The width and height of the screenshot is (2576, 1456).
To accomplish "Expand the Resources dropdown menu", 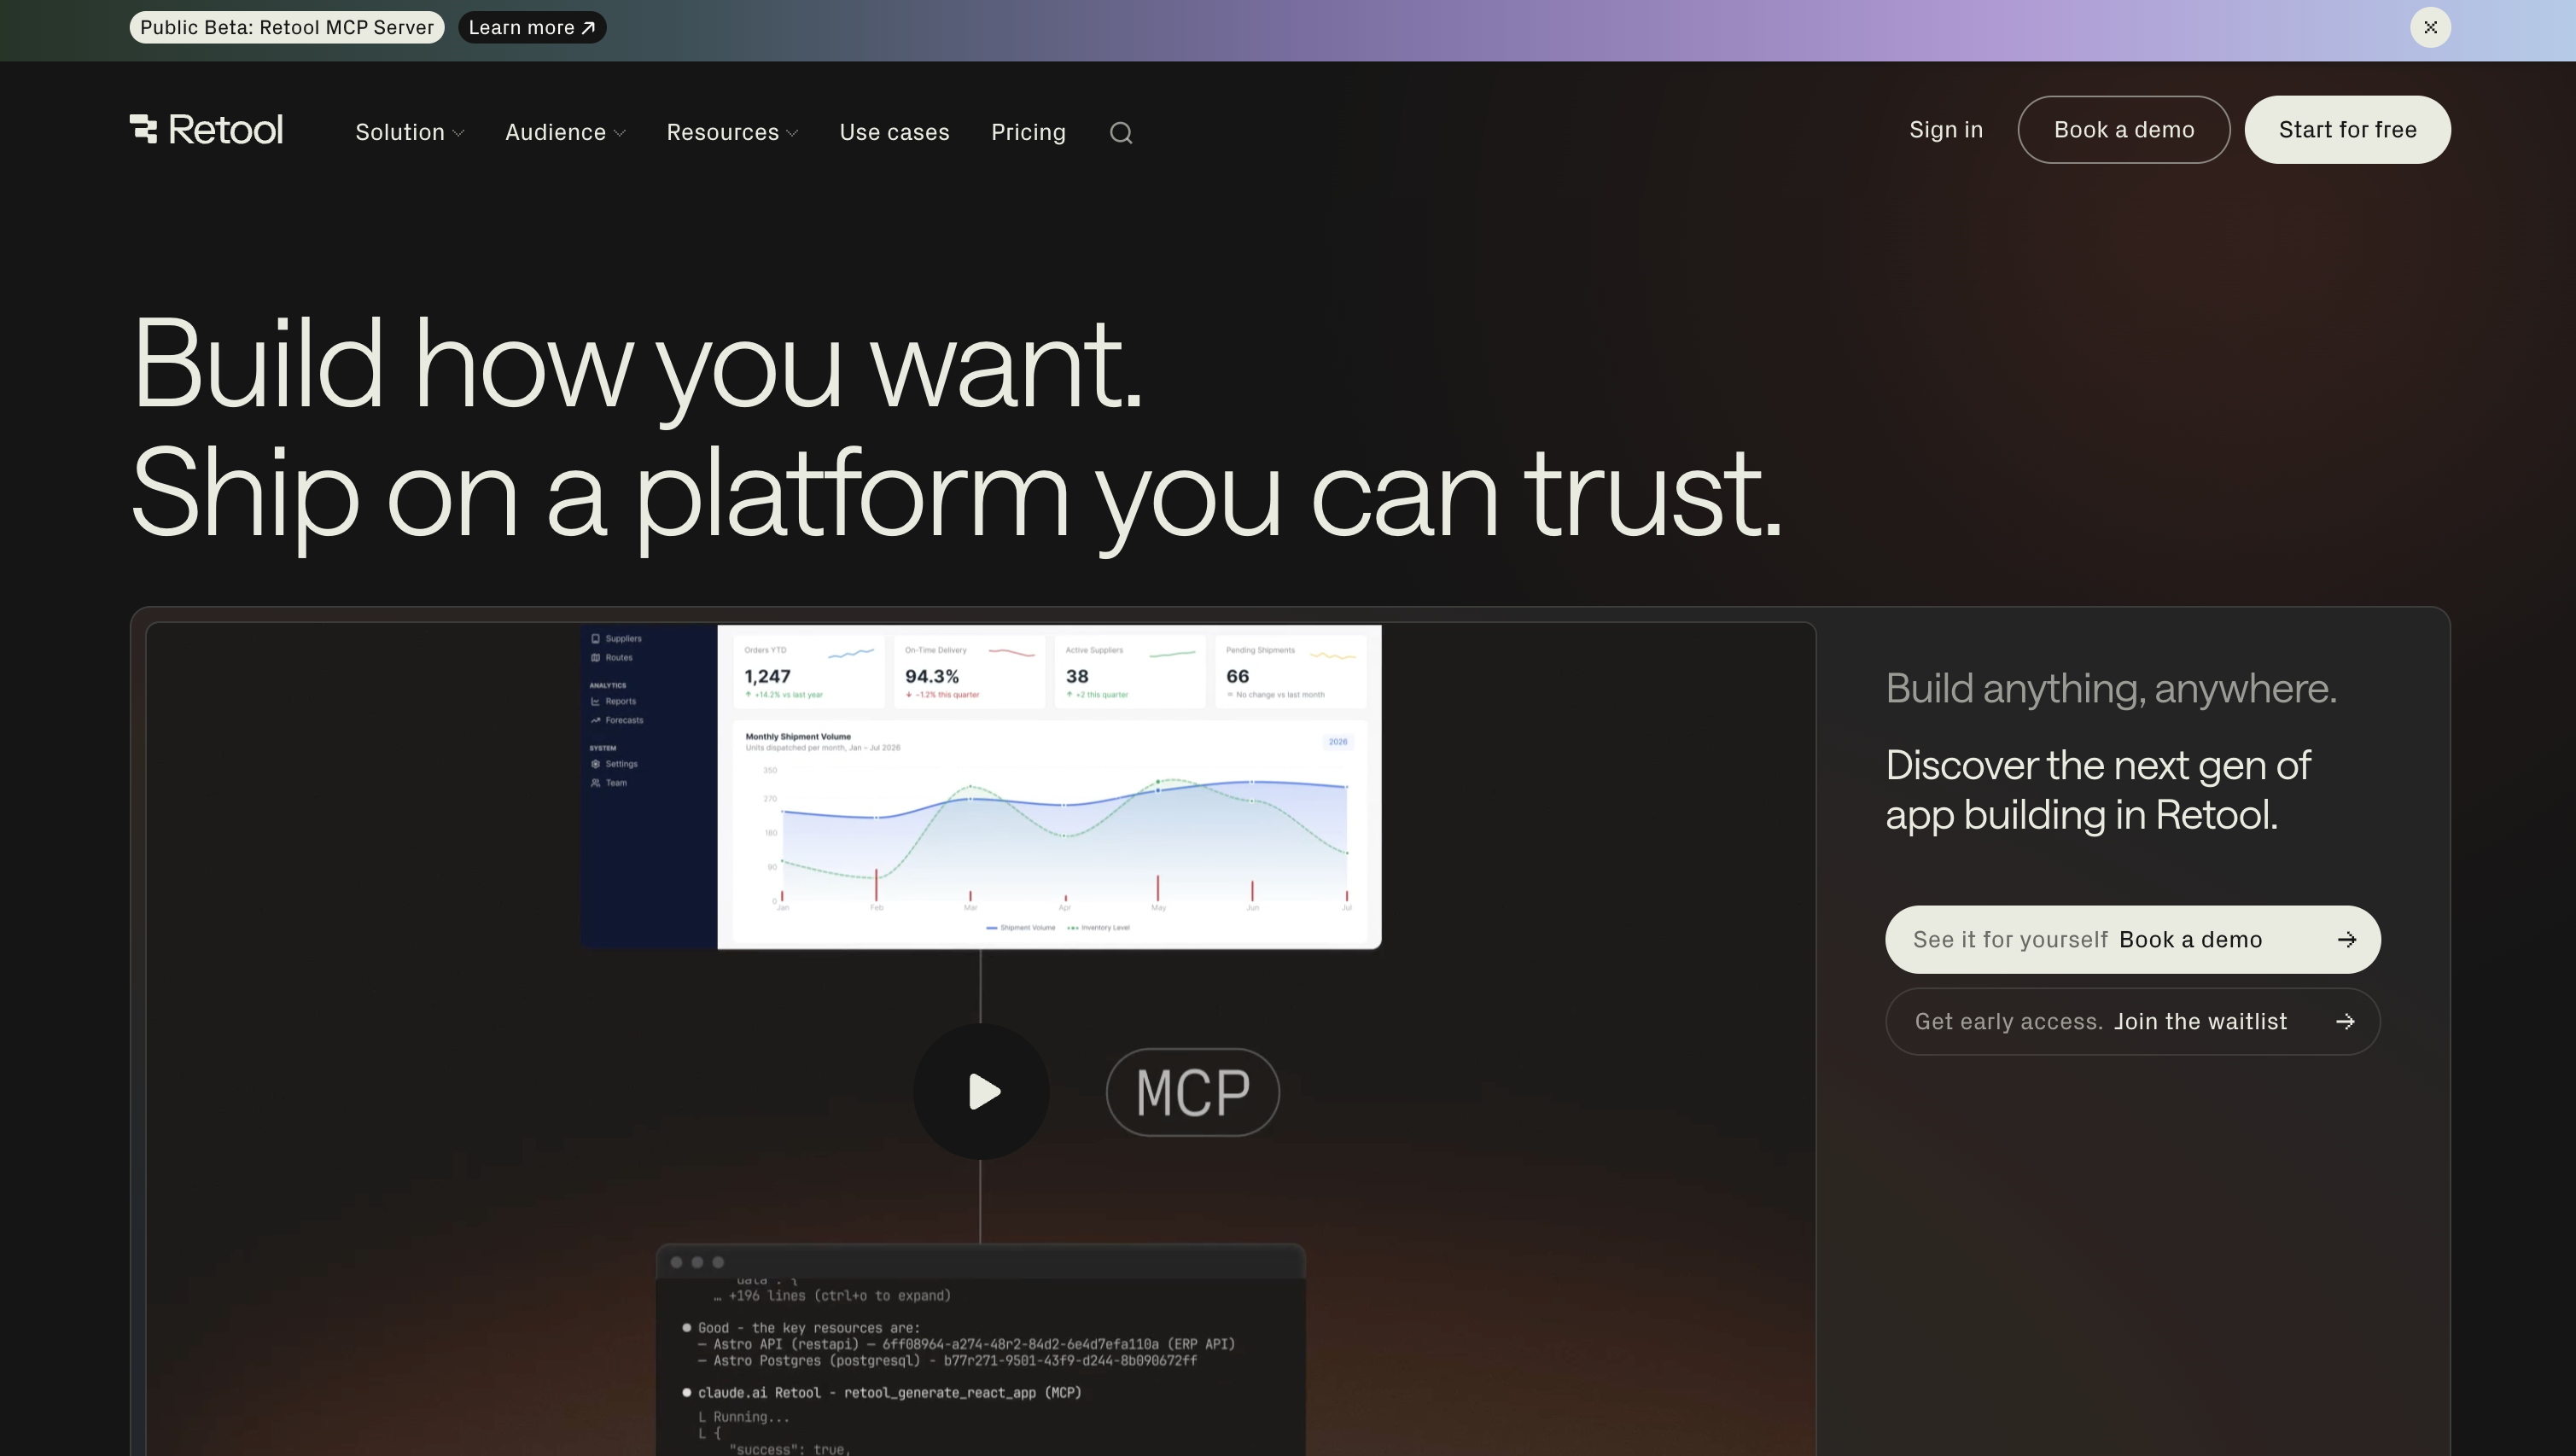I will coord(733,132).
